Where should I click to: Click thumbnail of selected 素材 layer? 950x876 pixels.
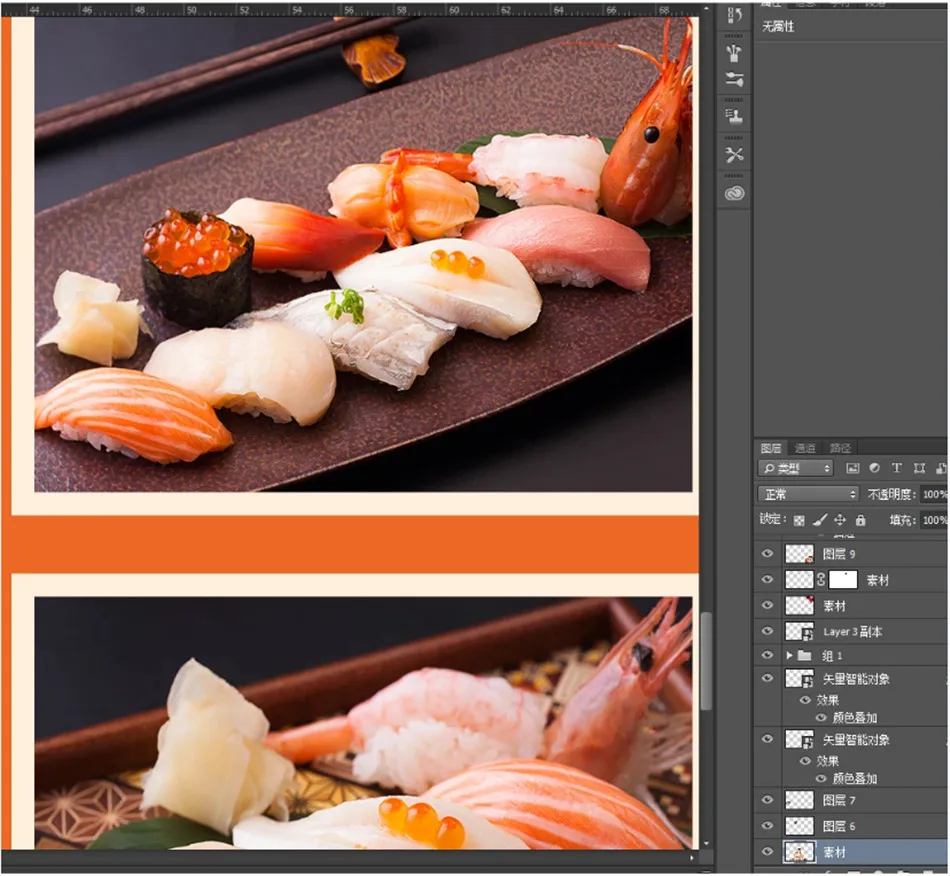click(x=799, y=852)
